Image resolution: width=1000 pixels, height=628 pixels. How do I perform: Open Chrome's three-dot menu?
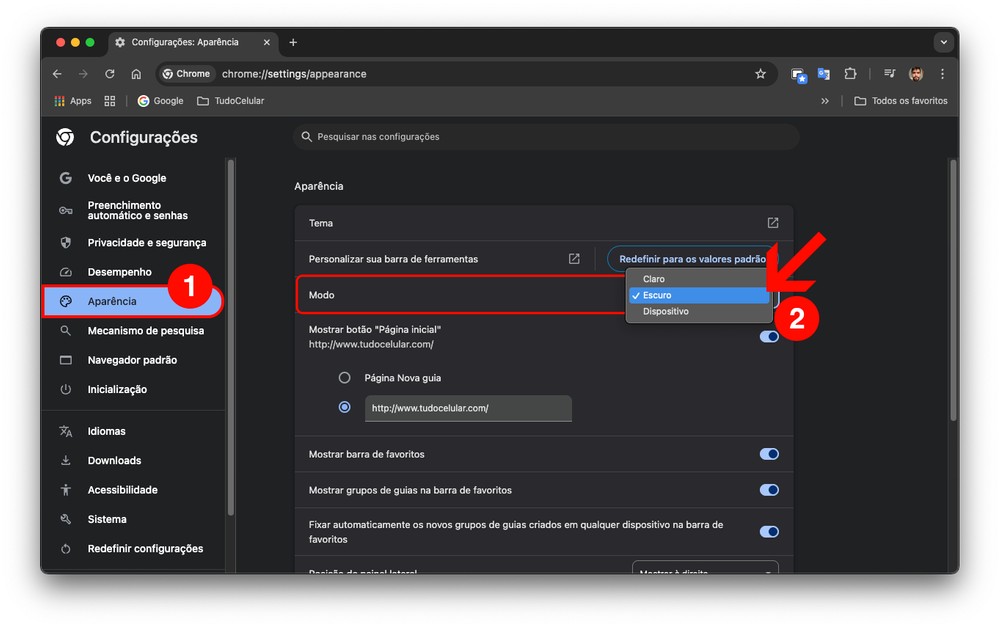tap(942, 74)
